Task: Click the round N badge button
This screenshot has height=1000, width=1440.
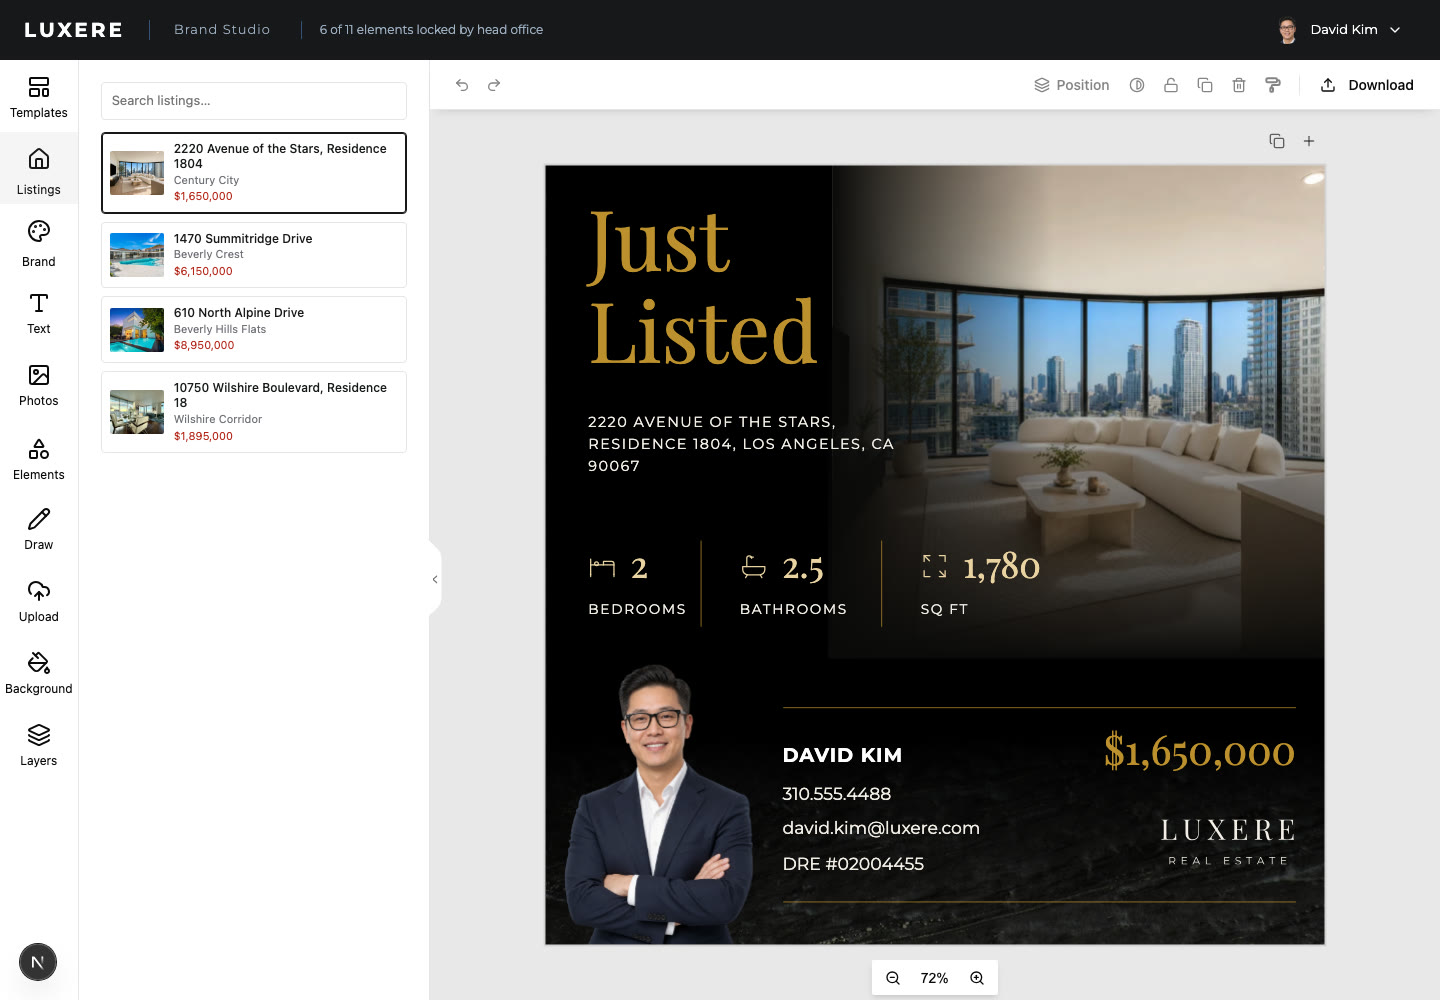Action: coord(38,962)
